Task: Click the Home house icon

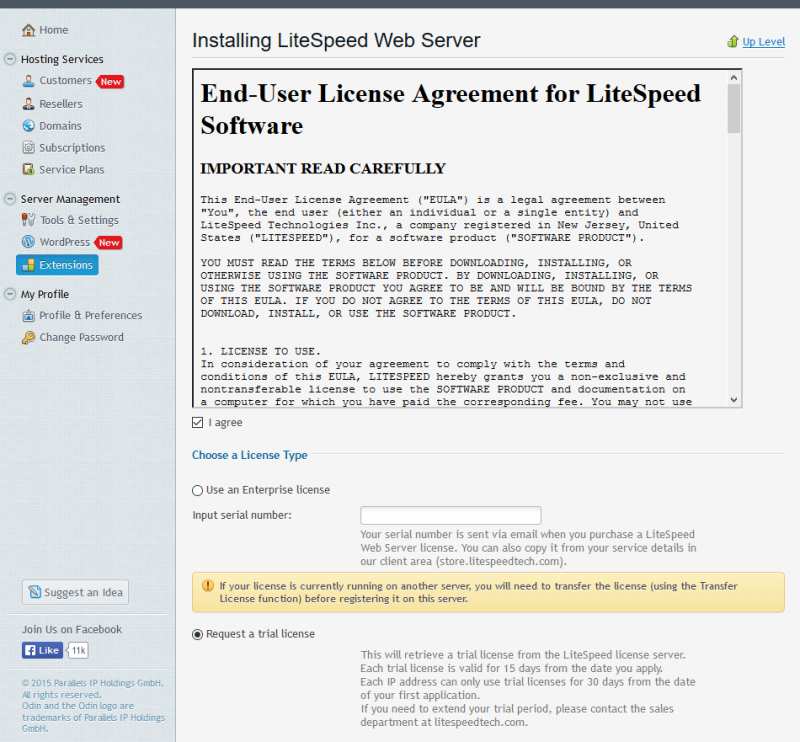Action: tap(29, 30)
